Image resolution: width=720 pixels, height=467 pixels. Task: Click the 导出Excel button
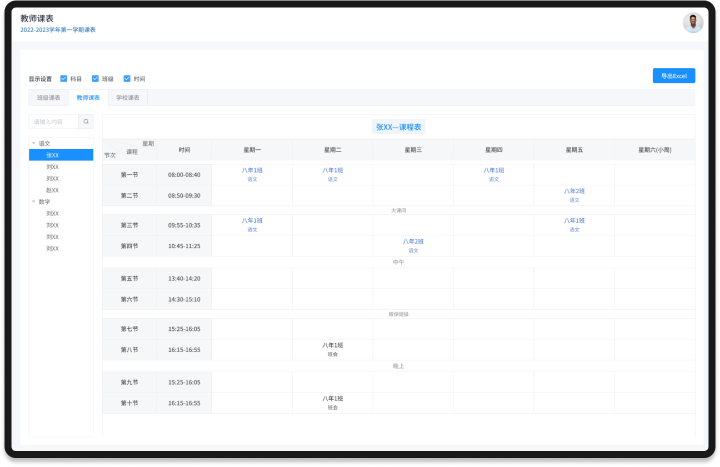(673, 76)
